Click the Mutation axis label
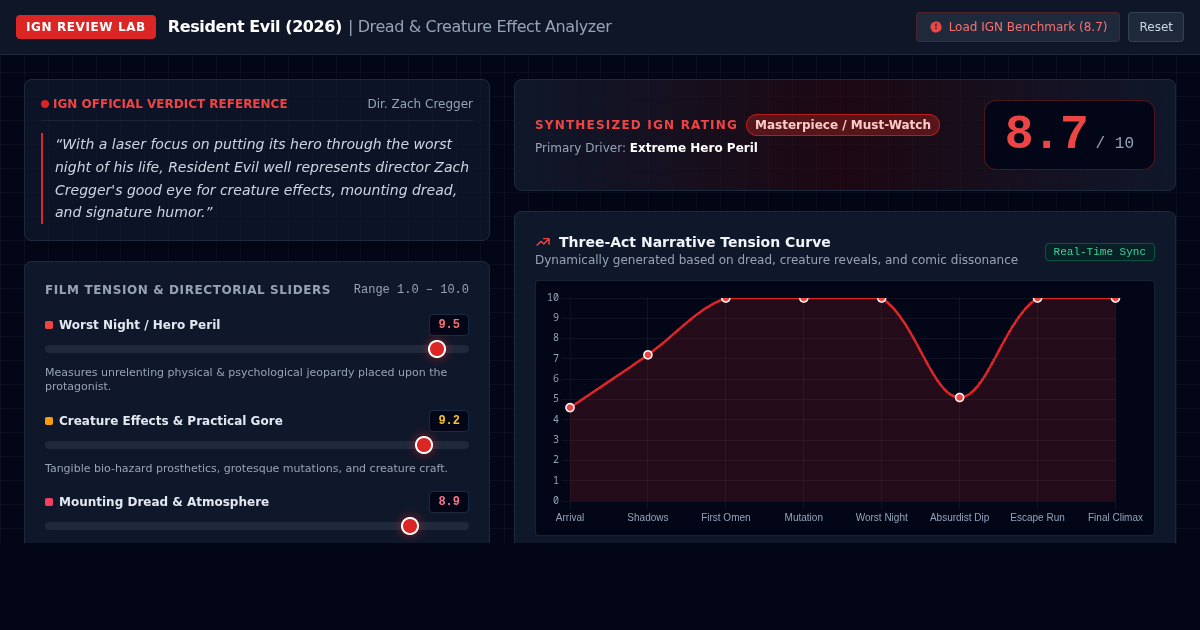1200x630 pixels. click(804, 518)
